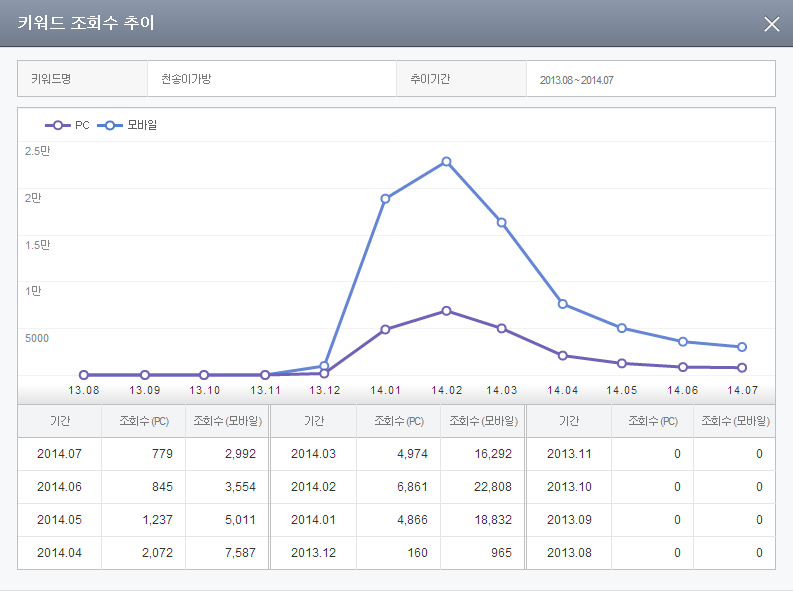This screenshot has width=793, height=592.
Task: Close the keyword view trend dialog
Action: [771, 24]
